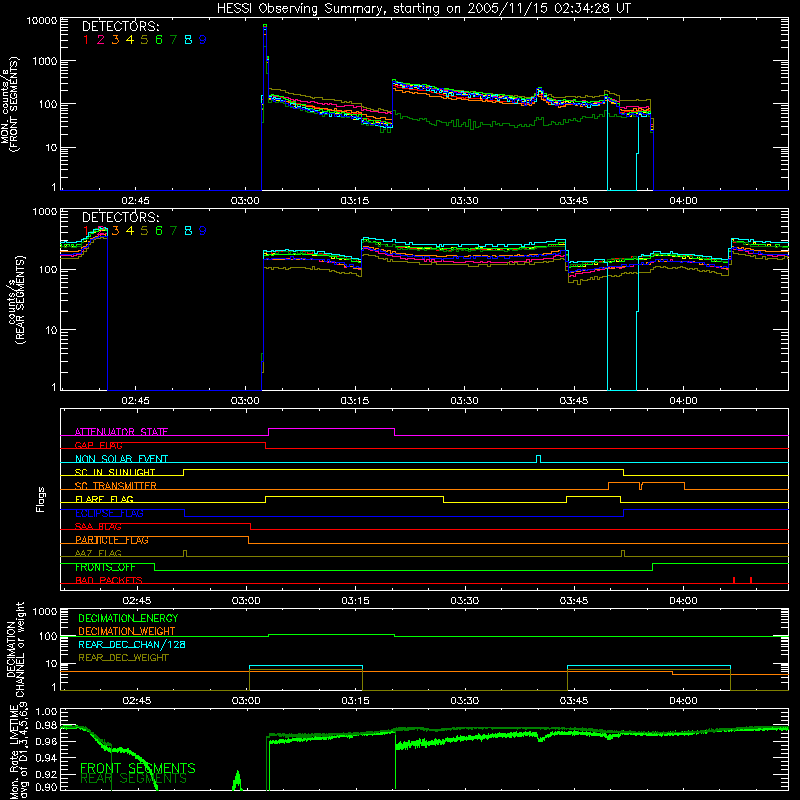
Task: Click detector number 3 in rear segments legend
Action: click(x=115, y=231)
